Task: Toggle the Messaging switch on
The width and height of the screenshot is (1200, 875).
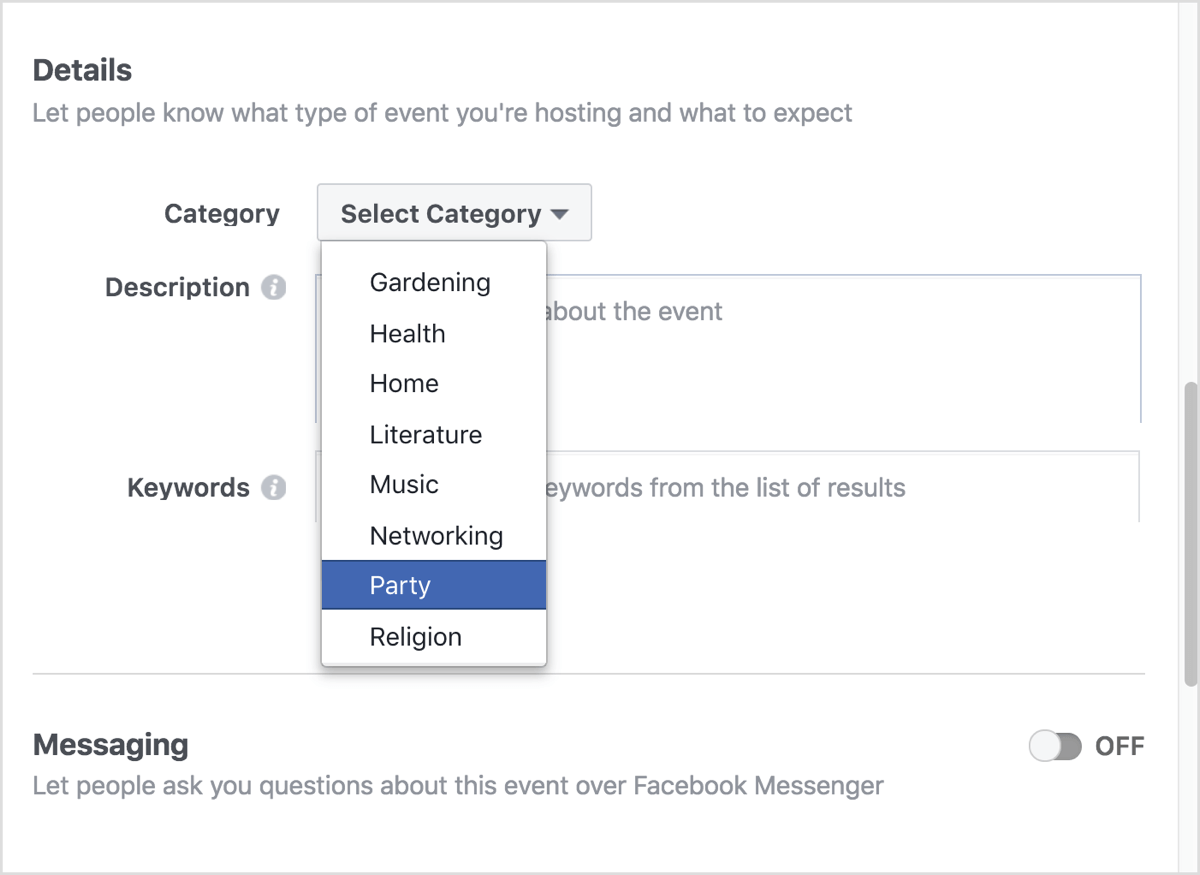Action: point(1055,746)
